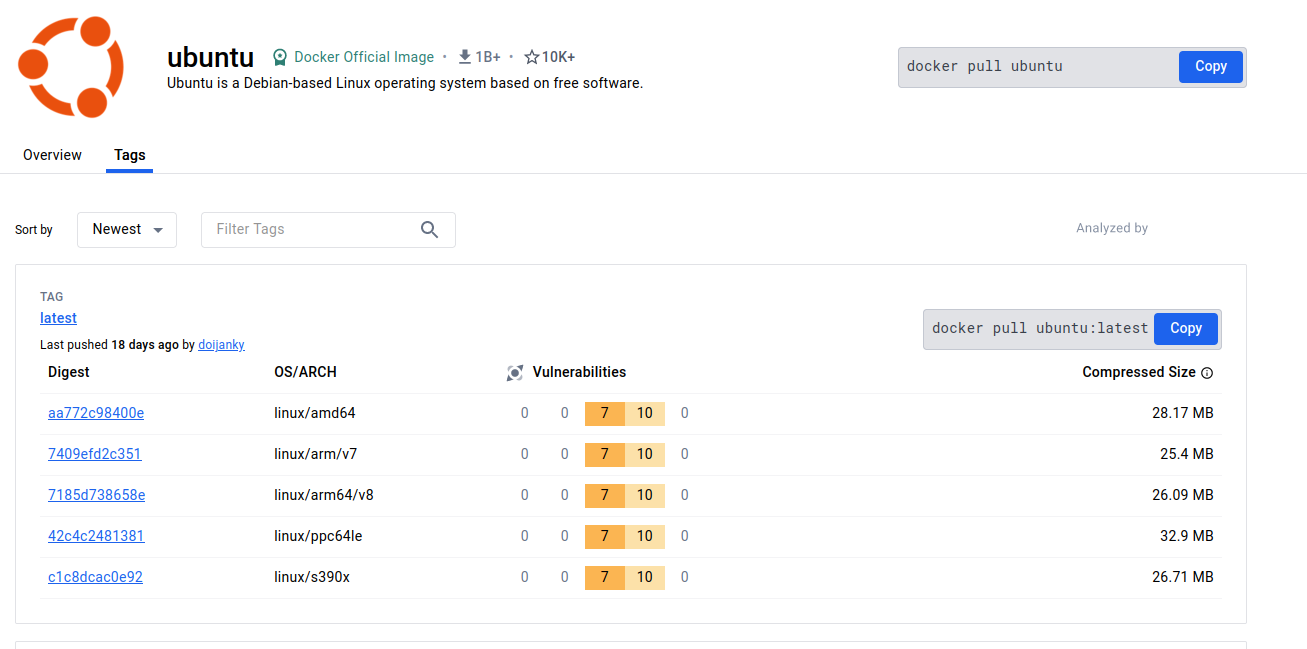Image resolution: width=1307 pixels, height=649 pixels.
Task: Open the latest tag link
Action: (x=58, y=318)
